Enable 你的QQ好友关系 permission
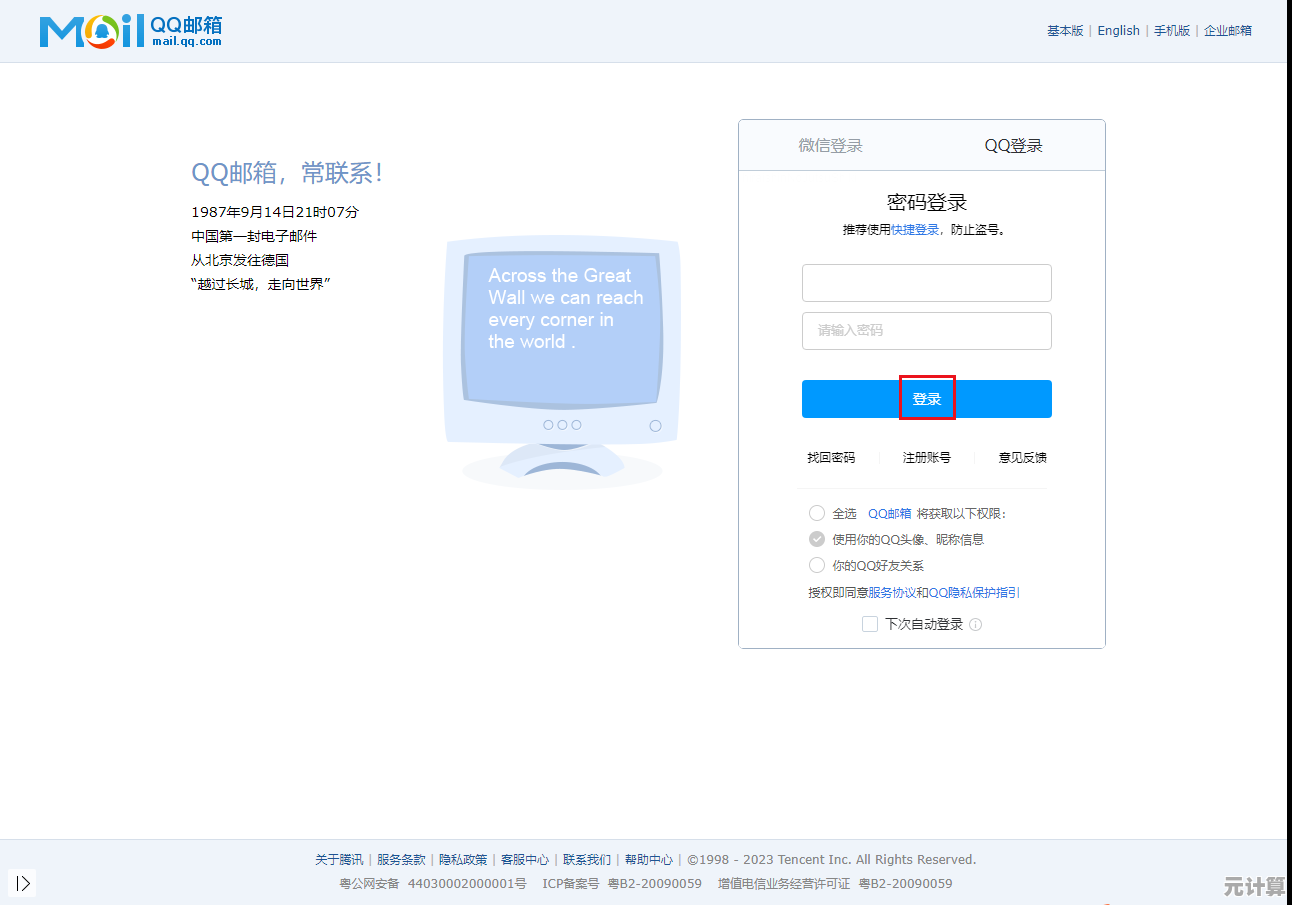This screenshot has width=1292, height=905. [x=817, y=565]
